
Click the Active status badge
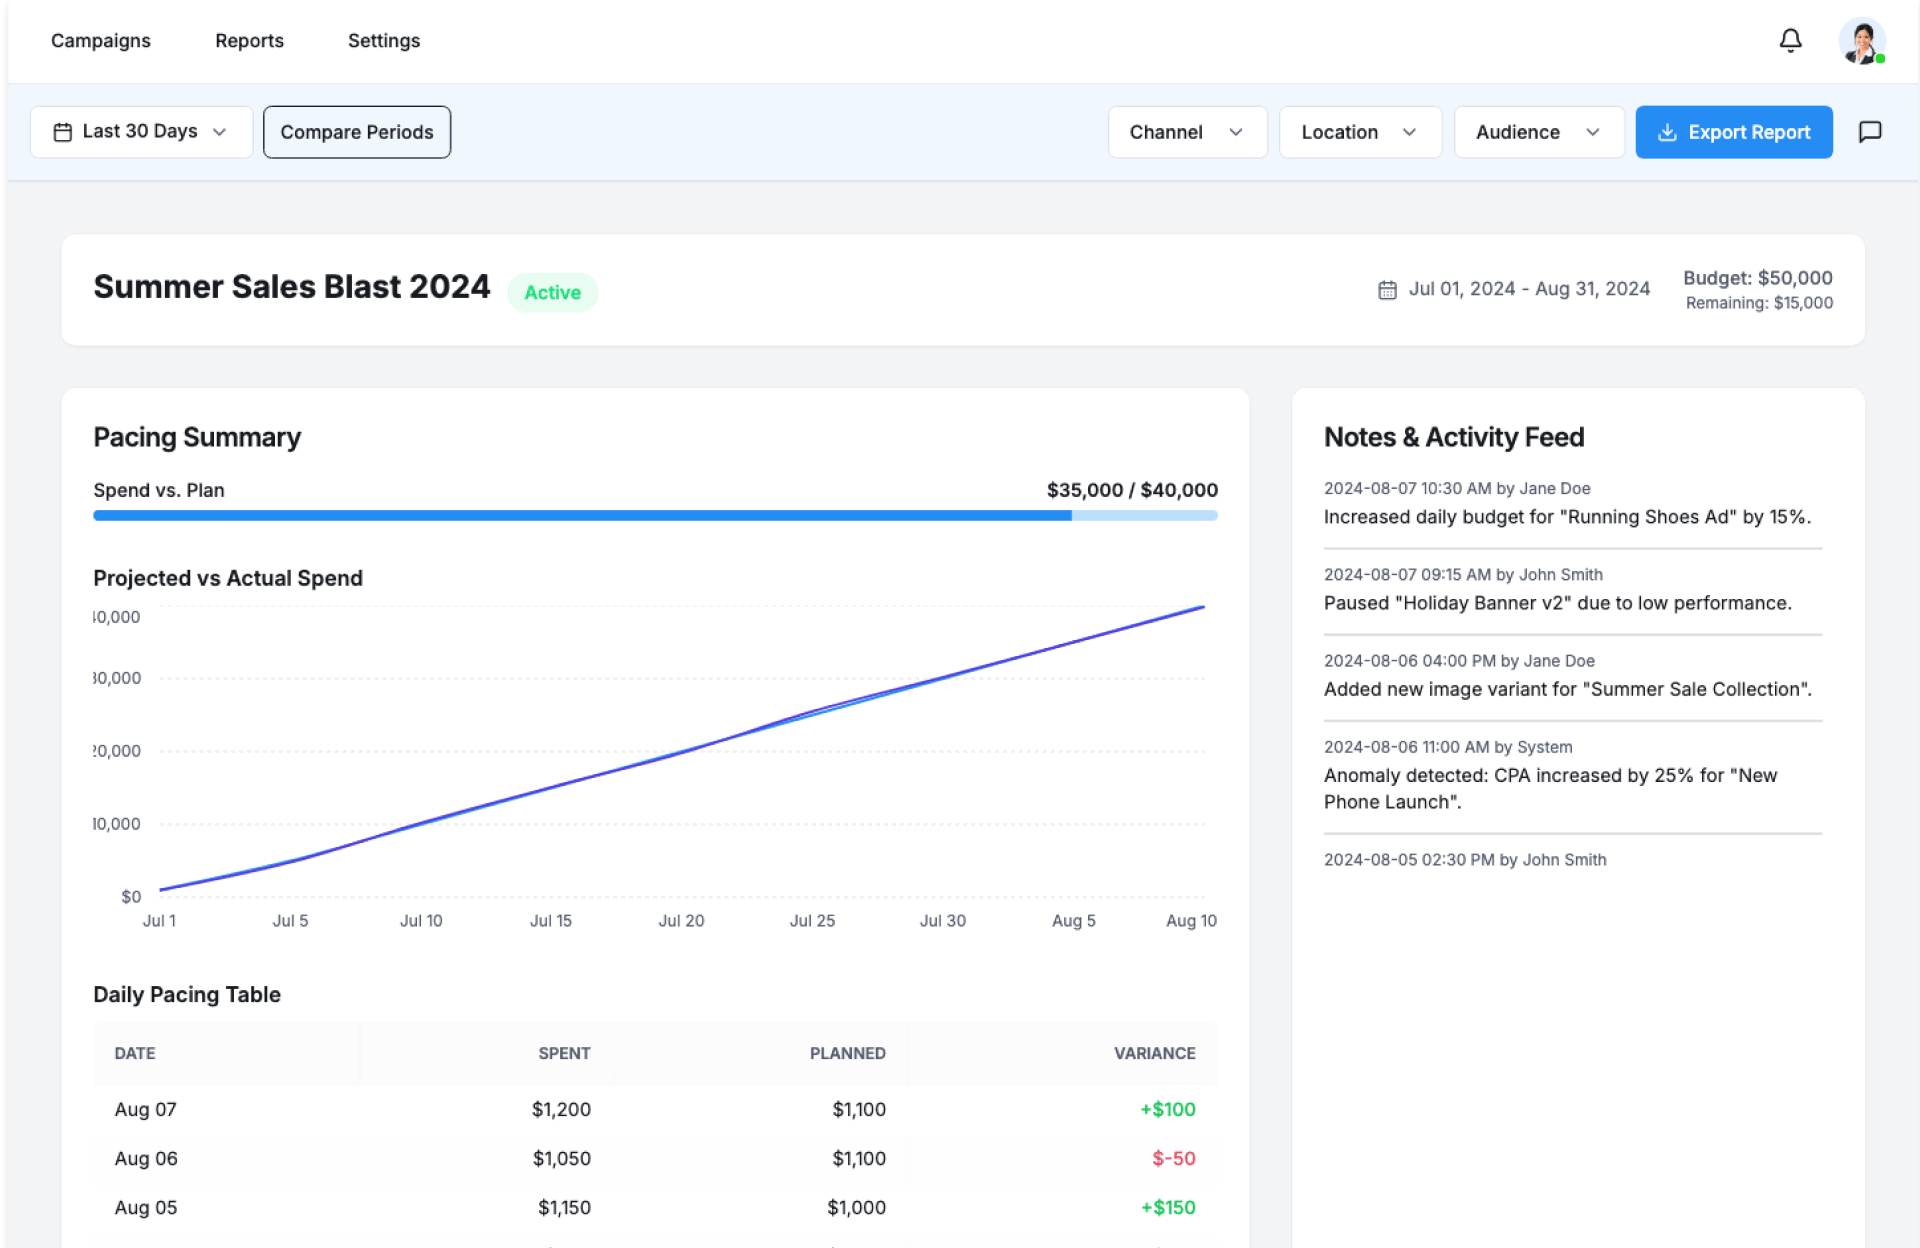pyautogui.click(x=552, y=293)
